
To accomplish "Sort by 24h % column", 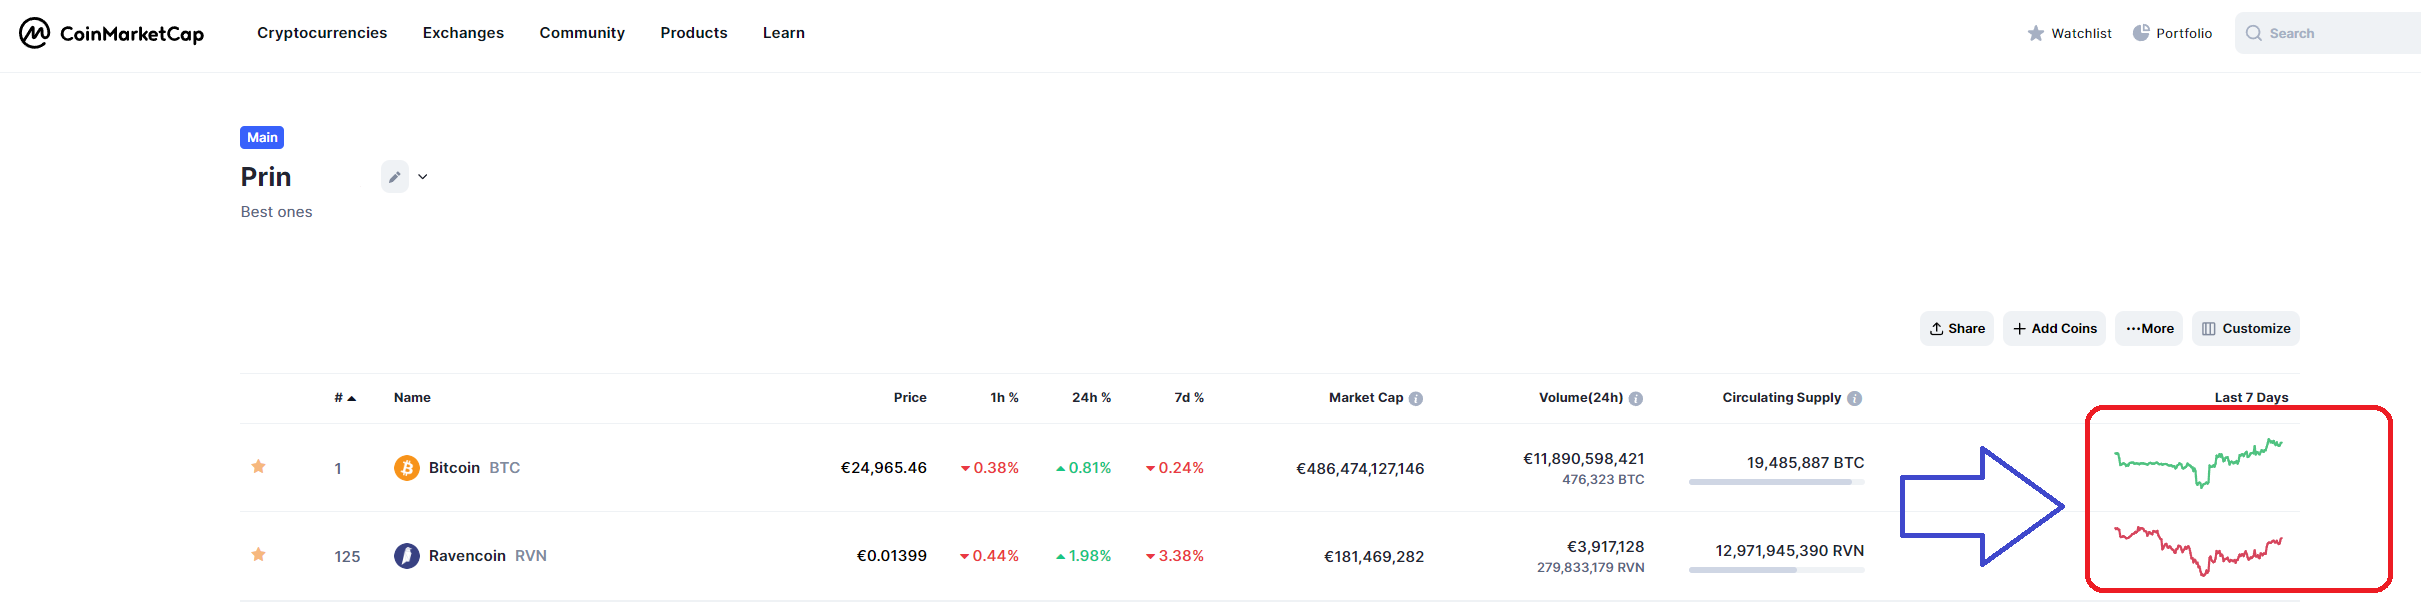I will click(x=1091, y=398).
